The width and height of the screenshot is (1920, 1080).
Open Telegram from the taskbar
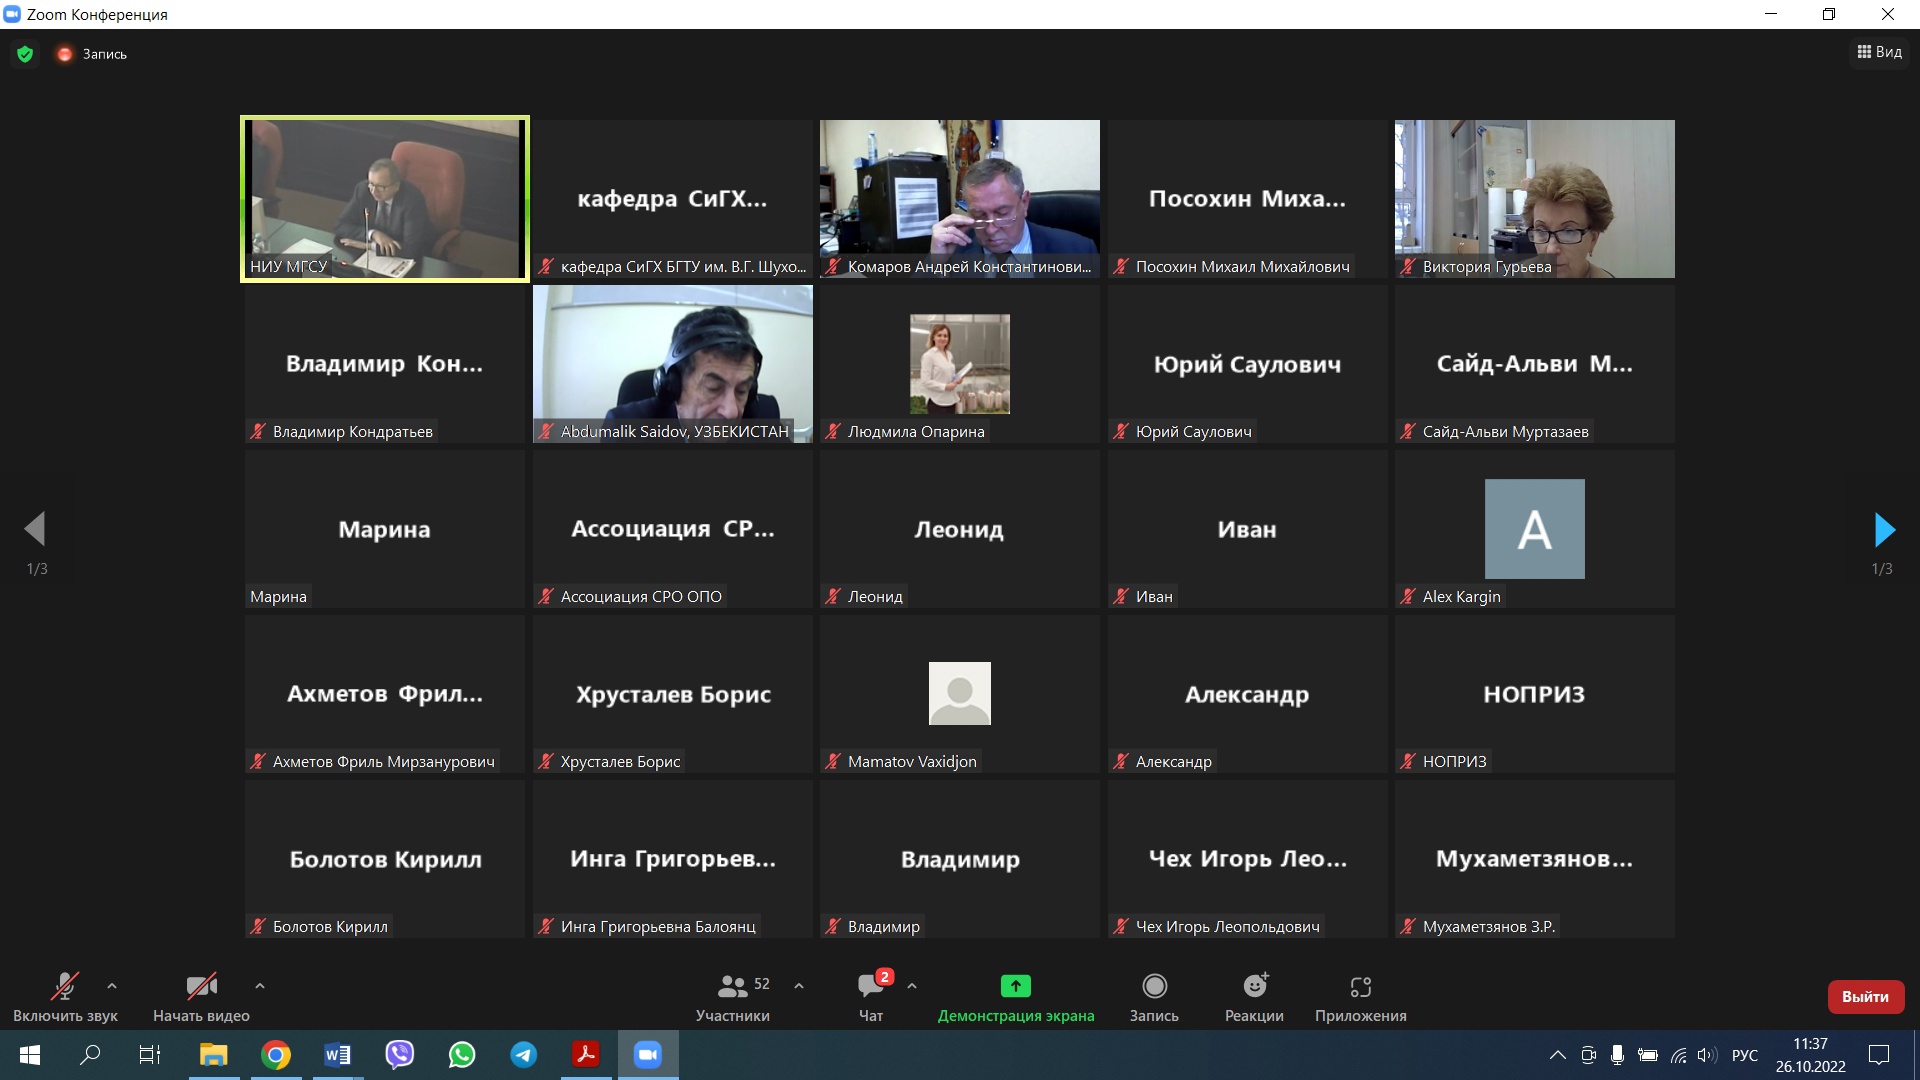pos(523,1055)
